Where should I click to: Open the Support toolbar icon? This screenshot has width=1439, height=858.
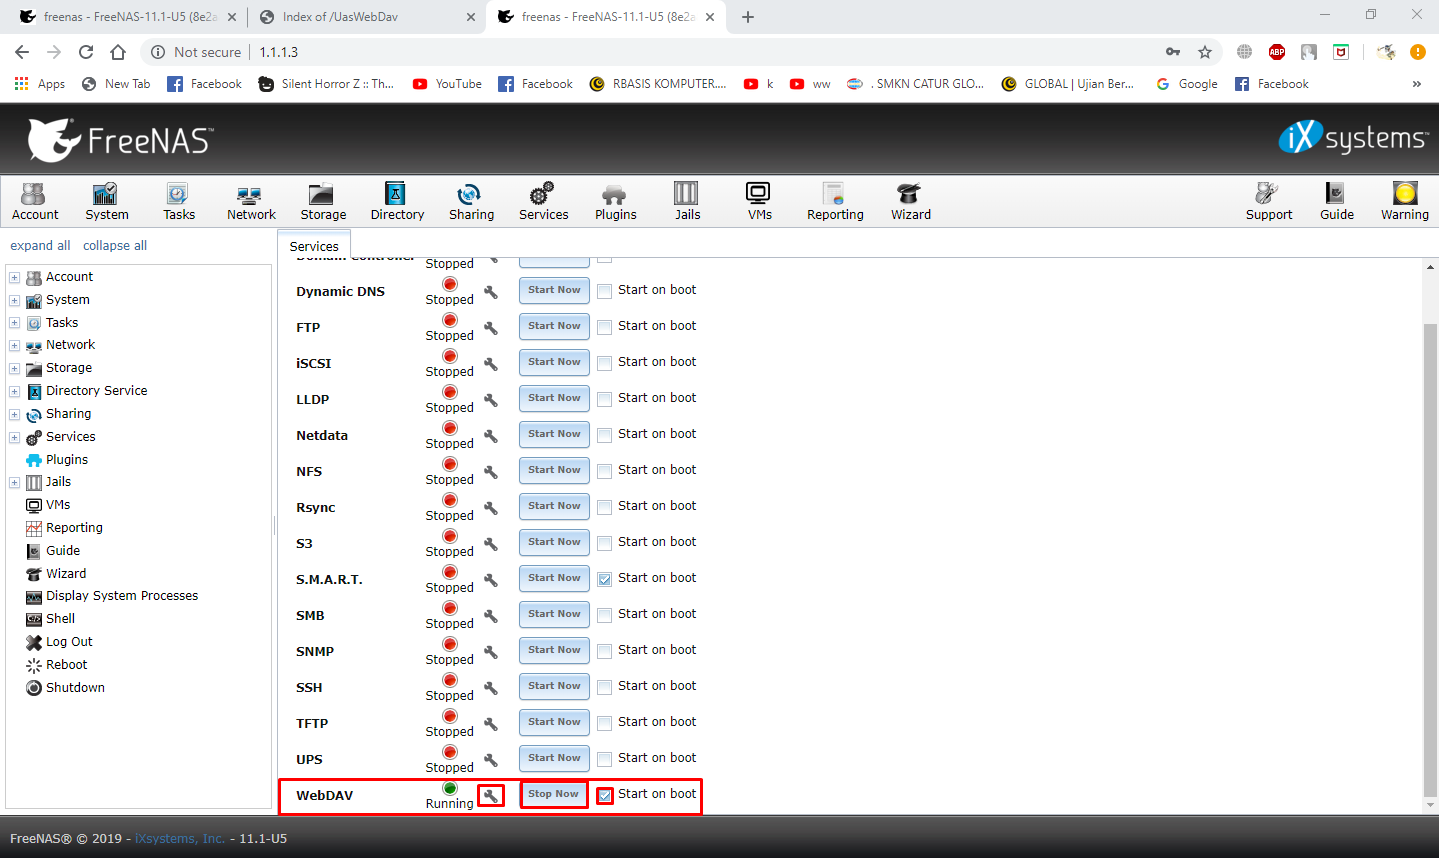coord(1269,201)
